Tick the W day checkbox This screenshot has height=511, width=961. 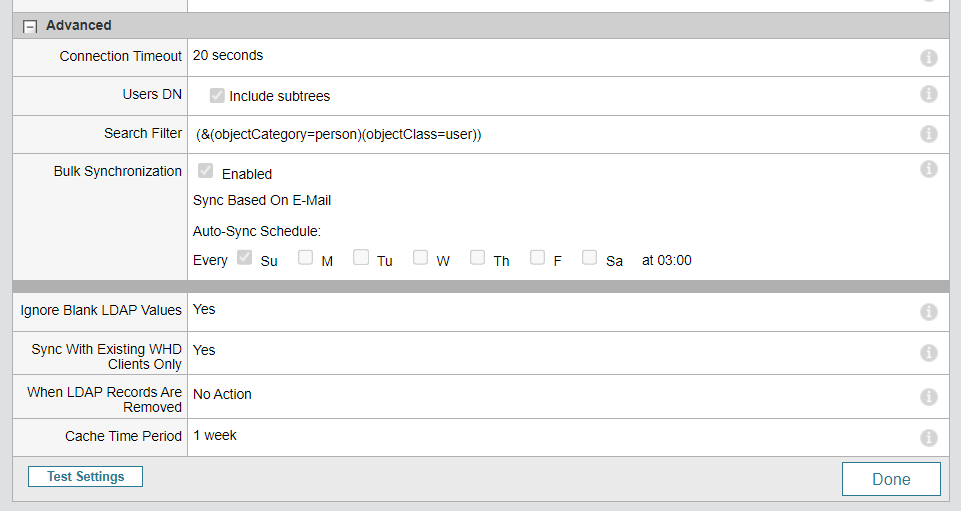(x=421, y=258)
